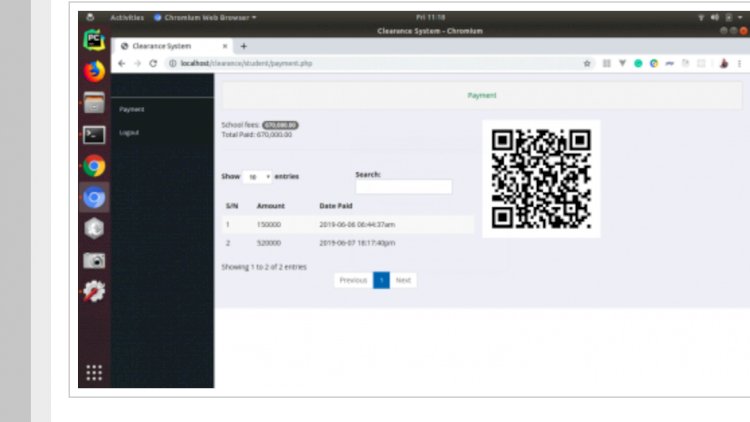Click the Previous pagination button
The image size is (750, 422).
coord(353,280)
